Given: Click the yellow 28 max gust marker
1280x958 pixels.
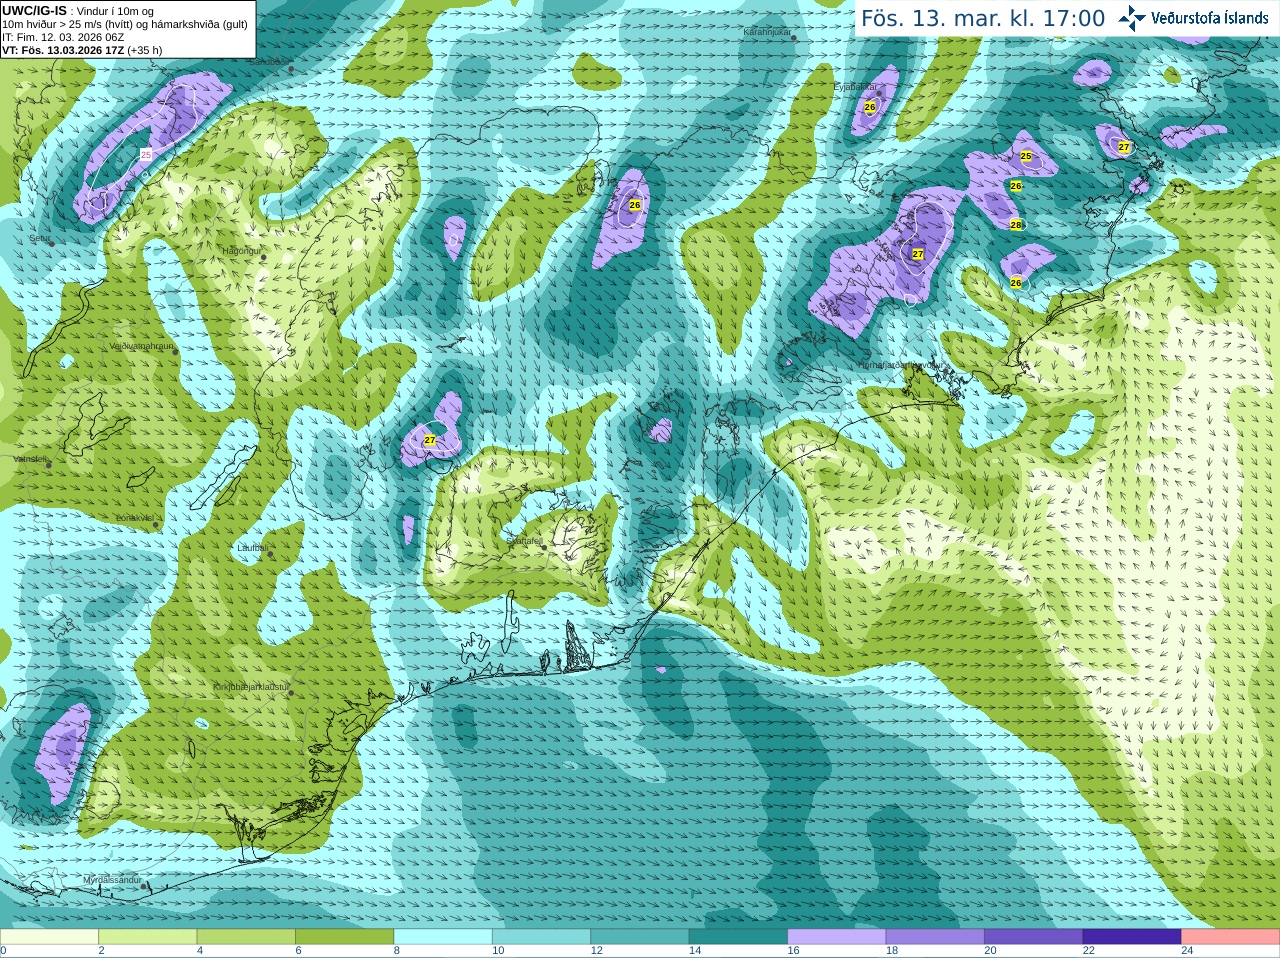Looking at the screenshot, I should point(1016,225).
